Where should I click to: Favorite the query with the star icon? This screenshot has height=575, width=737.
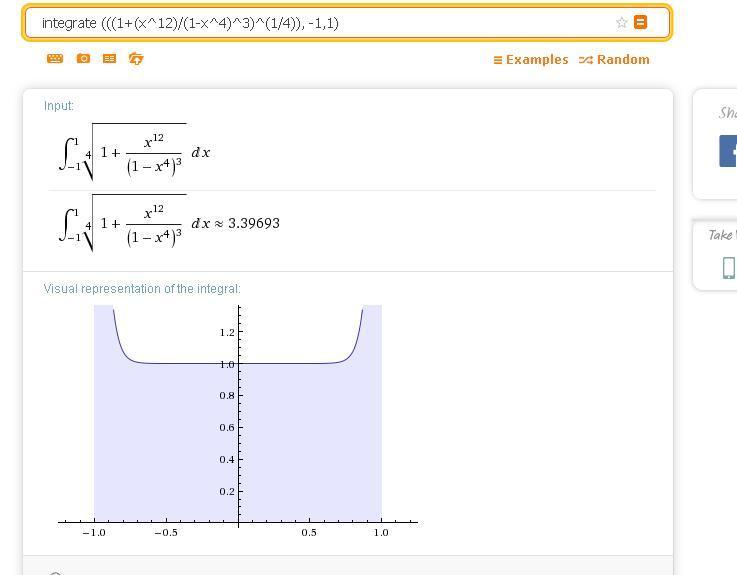622,23
